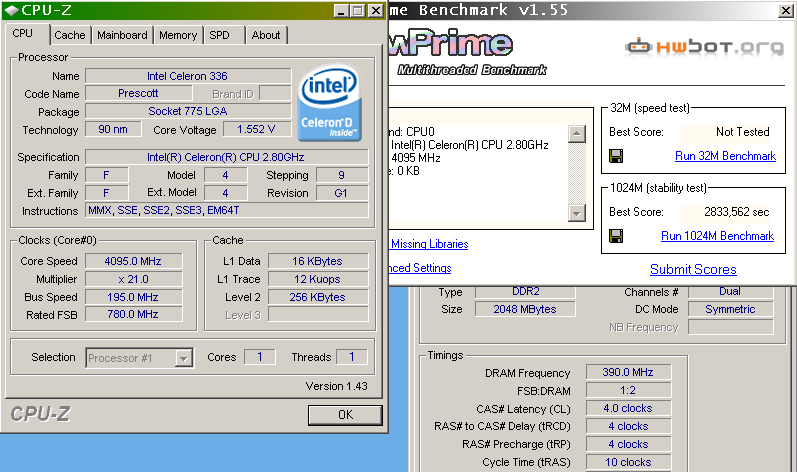Click the Submit Scores link

click(693, 269)
